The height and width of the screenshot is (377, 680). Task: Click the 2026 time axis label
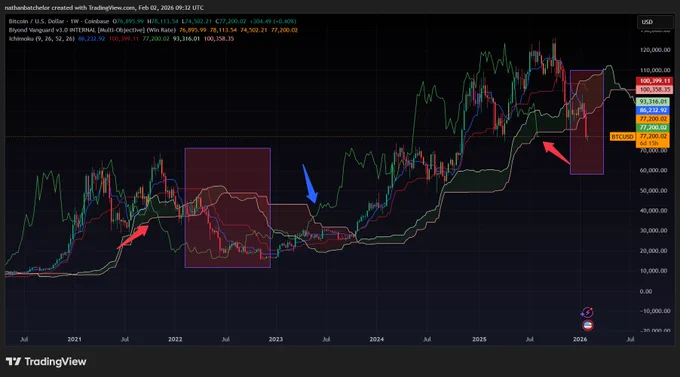pyautogui.click(x=580, y=339)
